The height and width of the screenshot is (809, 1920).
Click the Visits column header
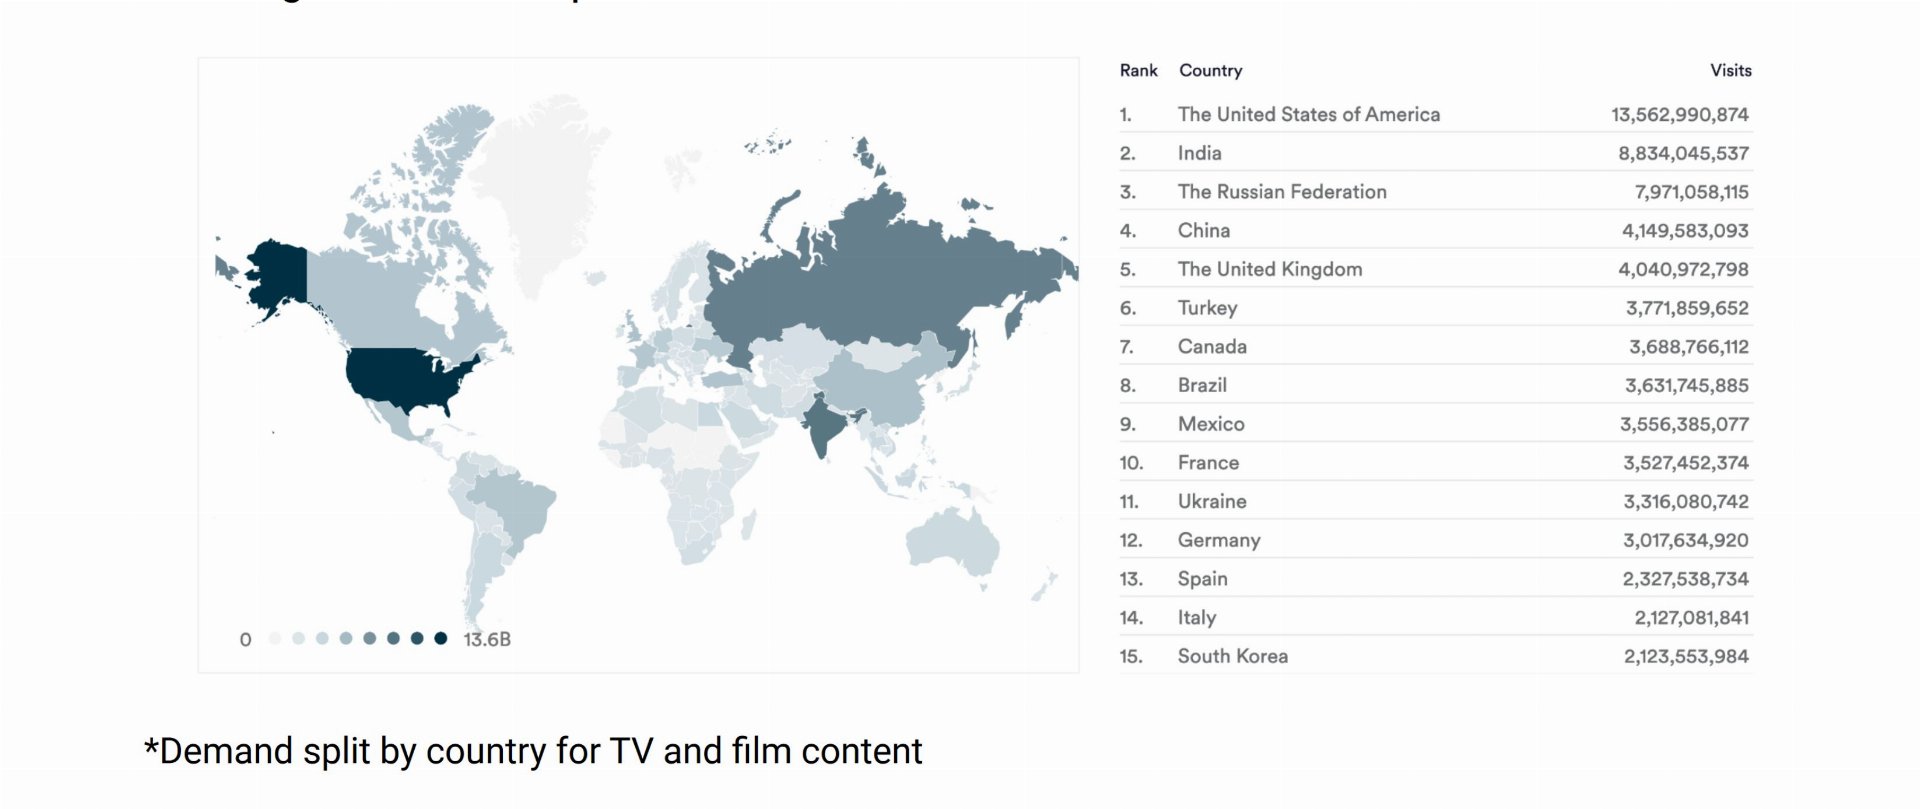pyautogui.click(x=1730, y=71)
